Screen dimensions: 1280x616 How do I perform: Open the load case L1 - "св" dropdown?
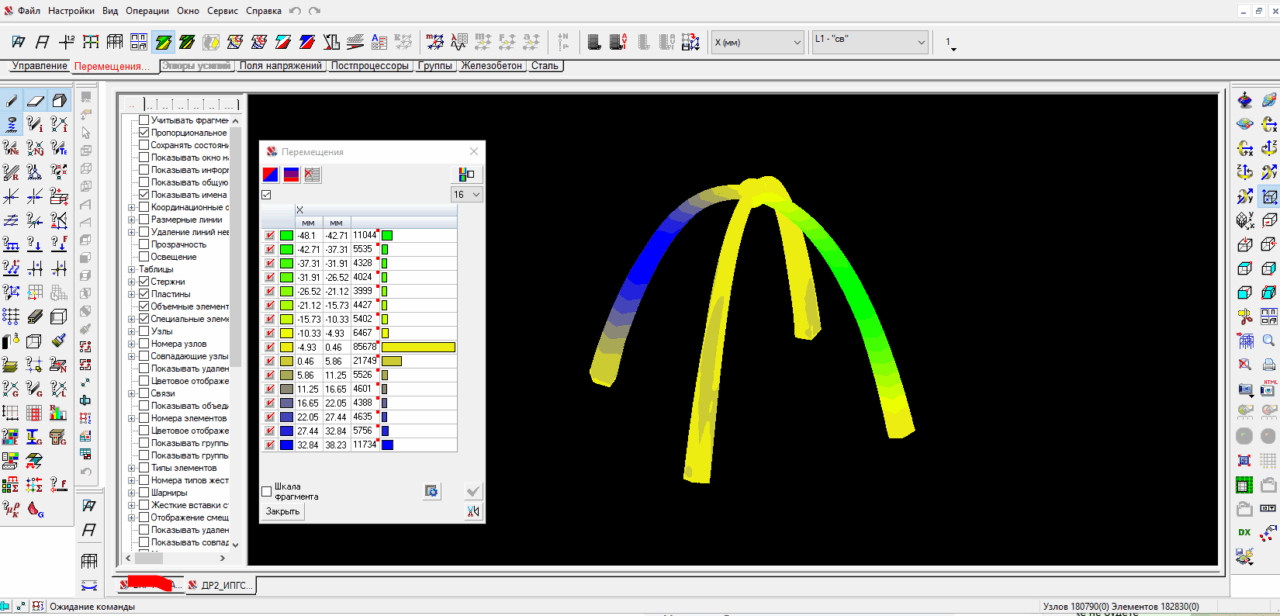870,42
